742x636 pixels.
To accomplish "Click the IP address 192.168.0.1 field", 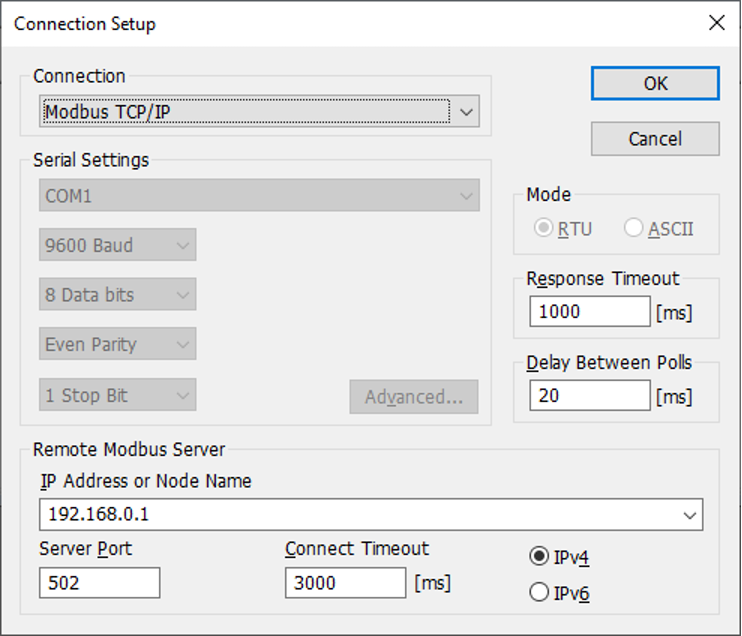I will [x=371, y=514].
